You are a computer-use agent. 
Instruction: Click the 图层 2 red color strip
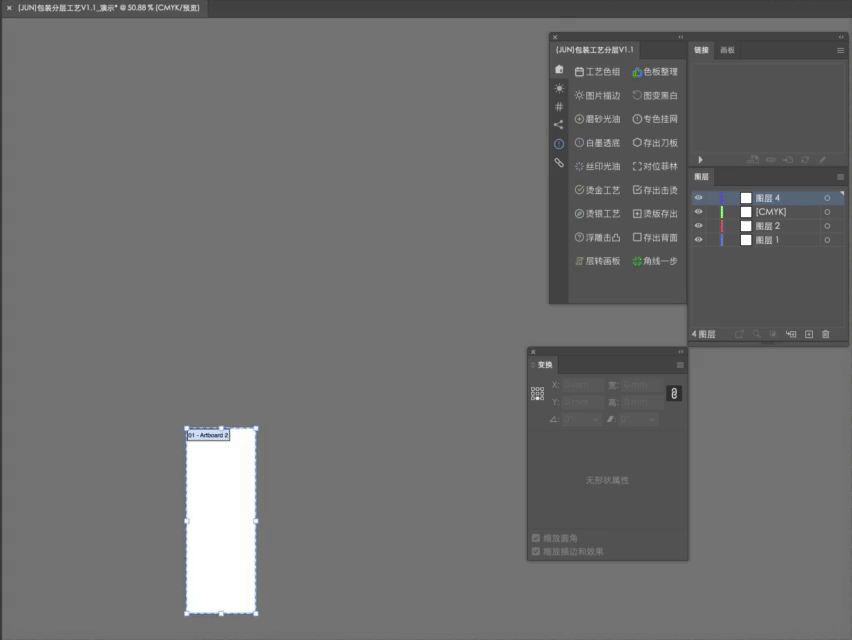click(722, 226)
